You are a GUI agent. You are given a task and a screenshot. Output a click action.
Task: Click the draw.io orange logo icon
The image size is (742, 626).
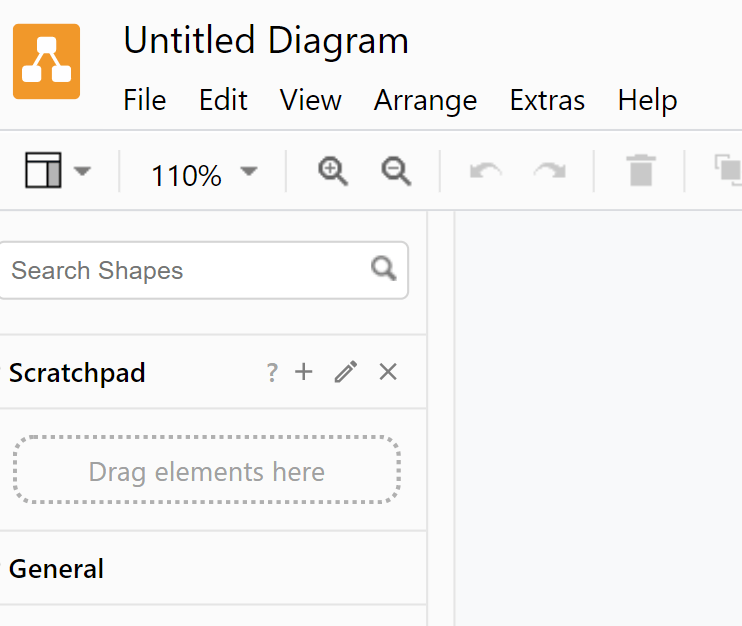[x=46, y=61]
